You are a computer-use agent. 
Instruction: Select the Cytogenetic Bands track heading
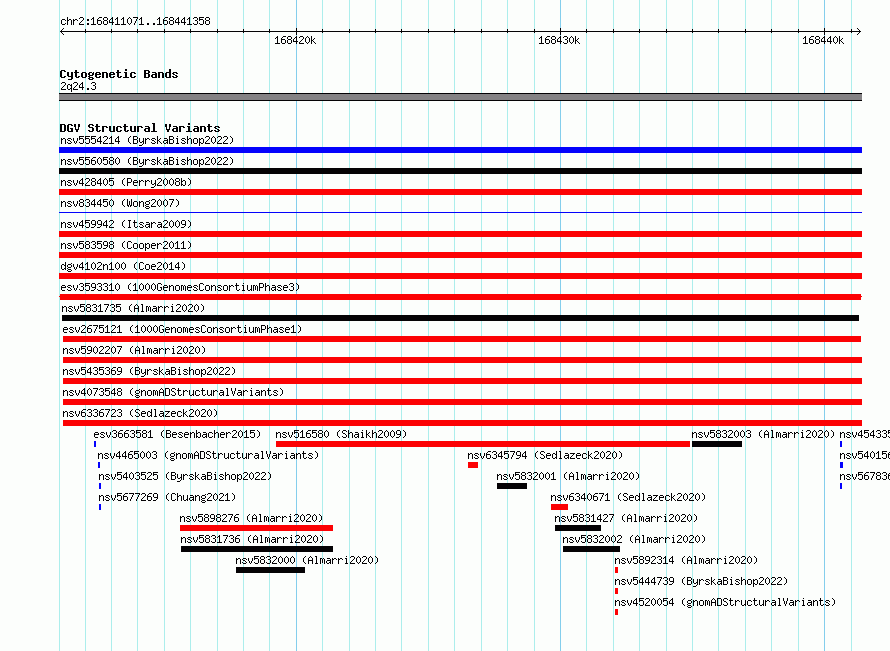pos(119,74)
